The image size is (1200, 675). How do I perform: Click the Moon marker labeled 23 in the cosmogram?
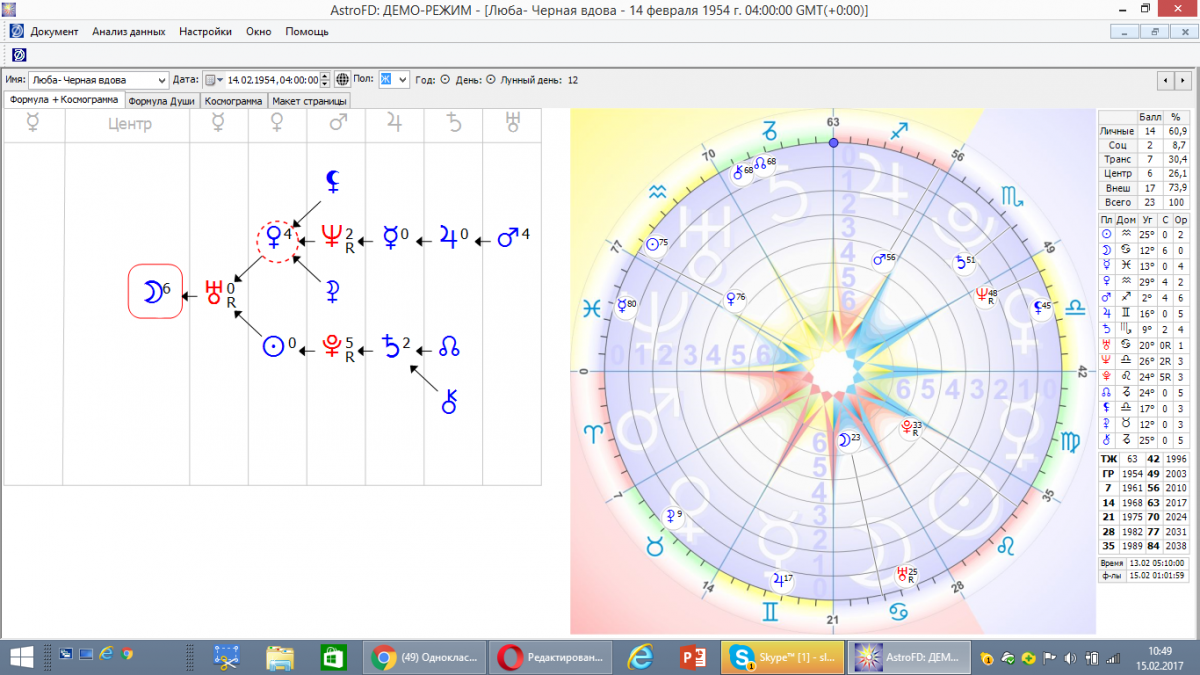(847, 438)
